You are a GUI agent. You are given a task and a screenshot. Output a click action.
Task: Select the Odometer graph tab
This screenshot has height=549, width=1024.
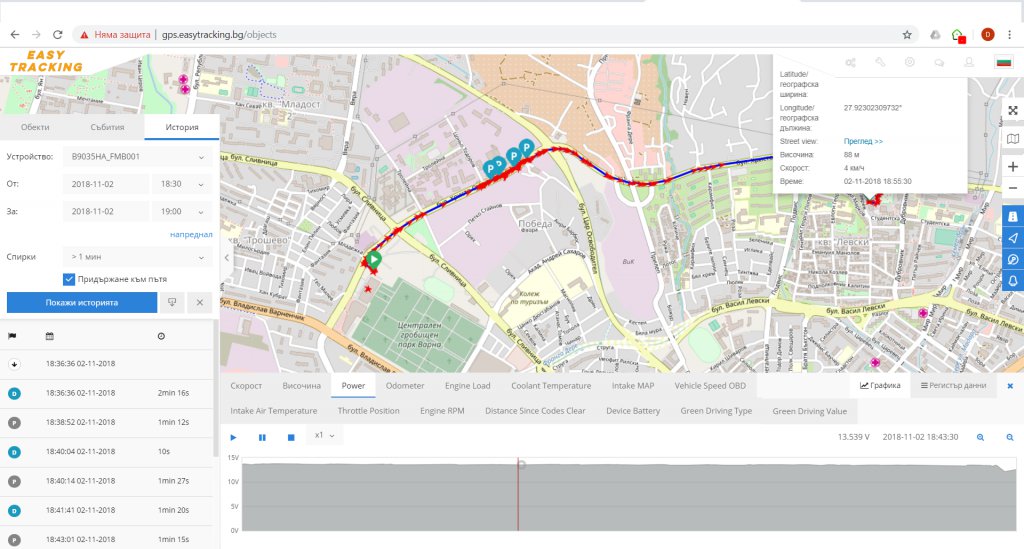(x=405, y=386)
